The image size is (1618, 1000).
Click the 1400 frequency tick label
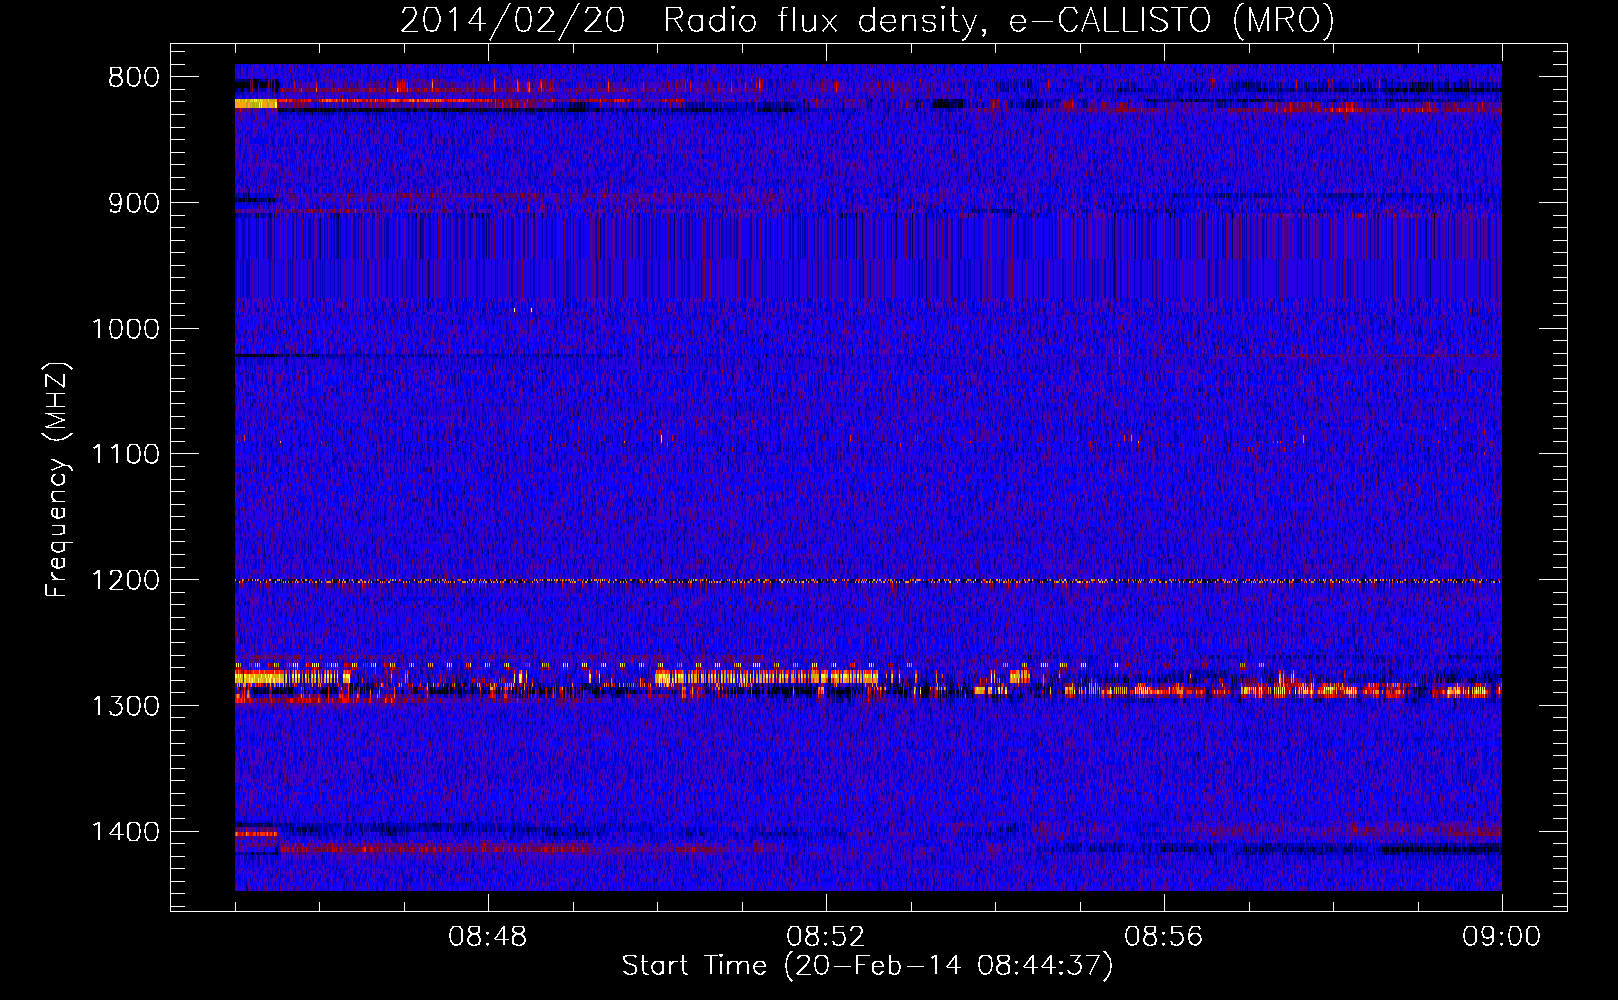(125, 831)
